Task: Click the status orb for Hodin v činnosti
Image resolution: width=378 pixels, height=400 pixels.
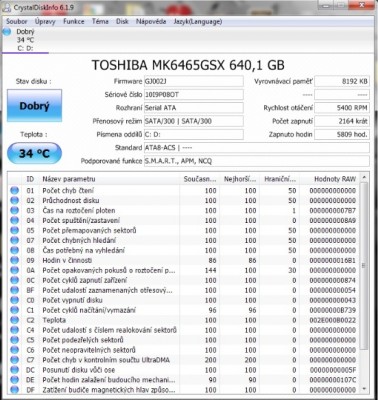Action: [x=14, y=260]
